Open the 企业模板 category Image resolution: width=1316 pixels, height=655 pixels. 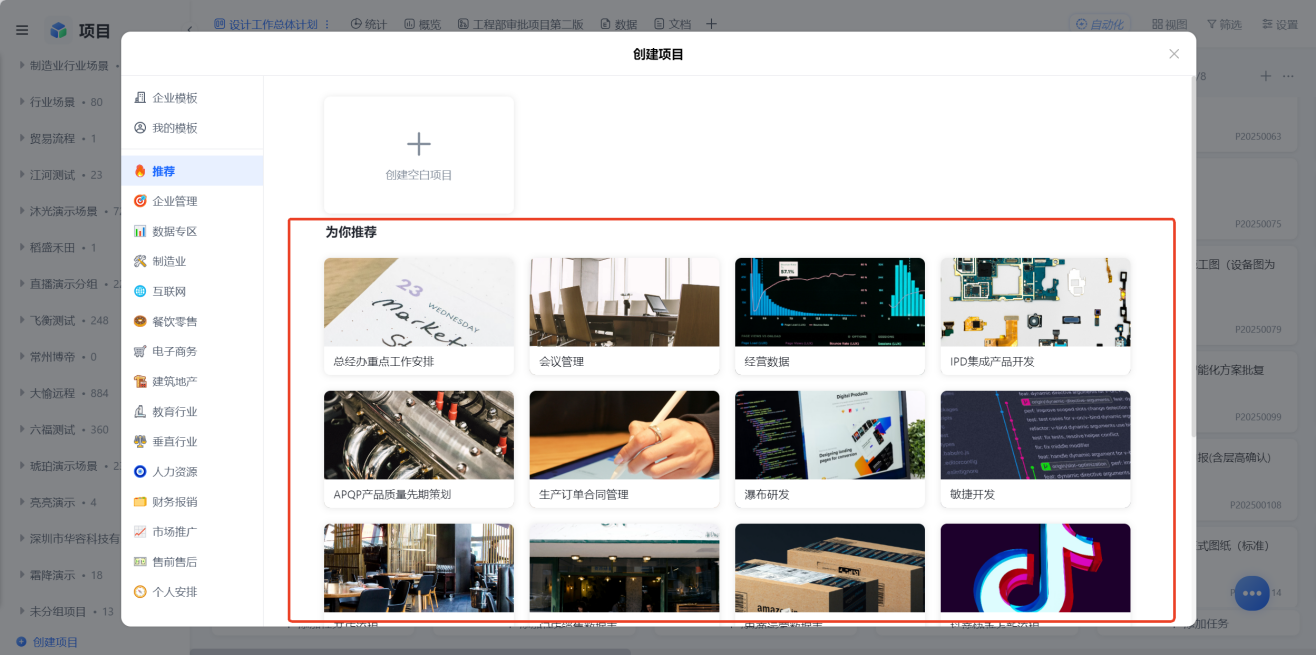click(192, 98)
